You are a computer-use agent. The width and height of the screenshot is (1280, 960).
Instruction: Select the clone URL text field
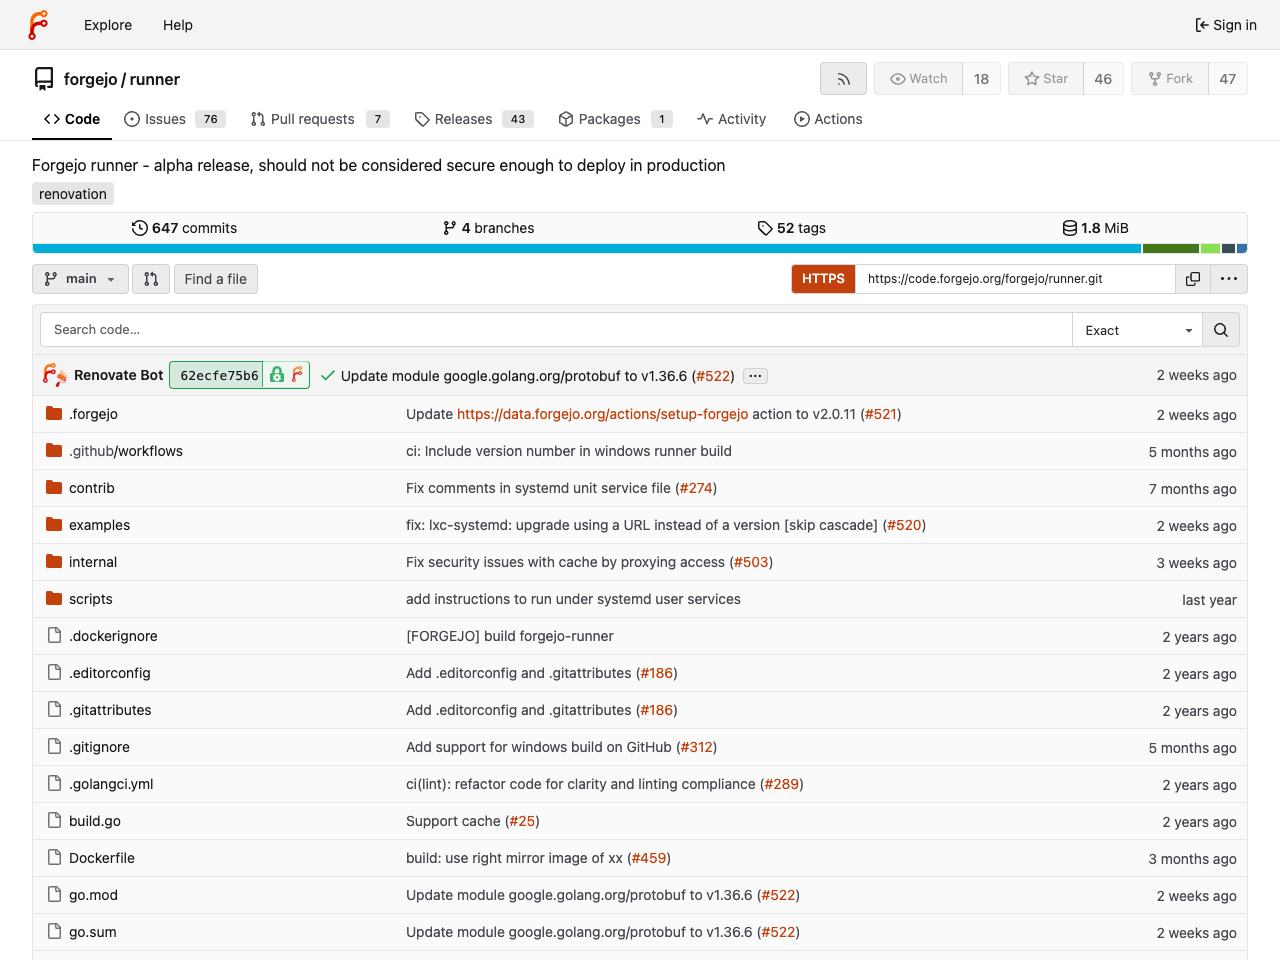[x=1015, y=279]
